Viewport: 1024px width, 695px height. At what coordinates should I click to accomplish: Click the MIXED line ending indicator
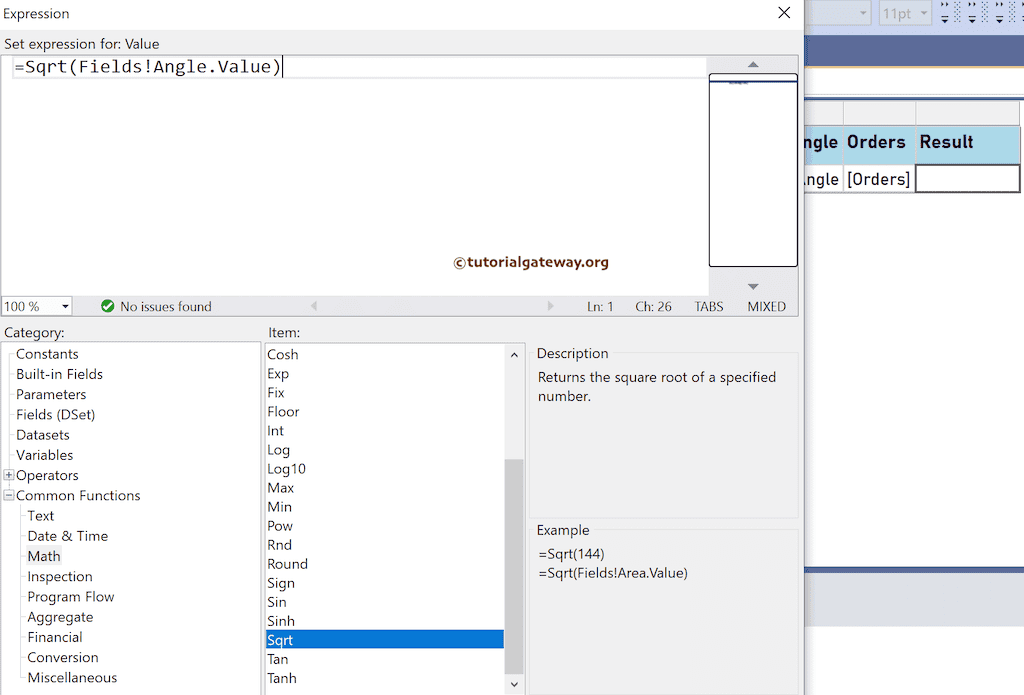click(767, 306)
